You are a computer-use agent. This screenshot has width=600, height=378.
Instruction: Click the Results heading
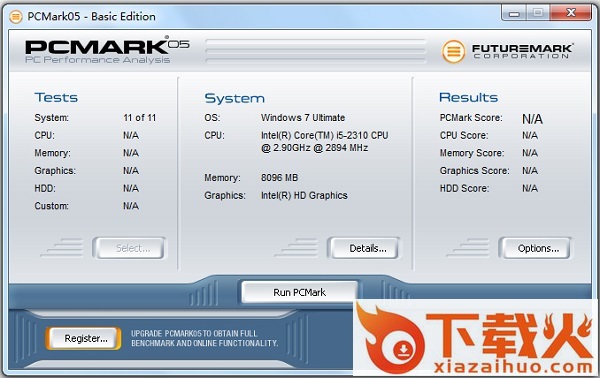[468, 98]
